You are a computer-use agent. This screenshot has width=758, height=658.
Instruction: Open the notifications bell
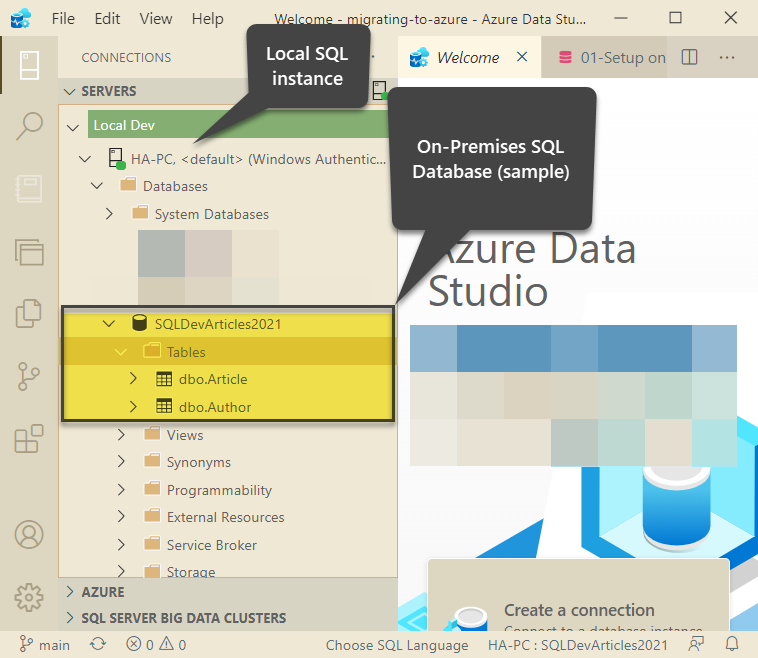click(x=732, y=644)
